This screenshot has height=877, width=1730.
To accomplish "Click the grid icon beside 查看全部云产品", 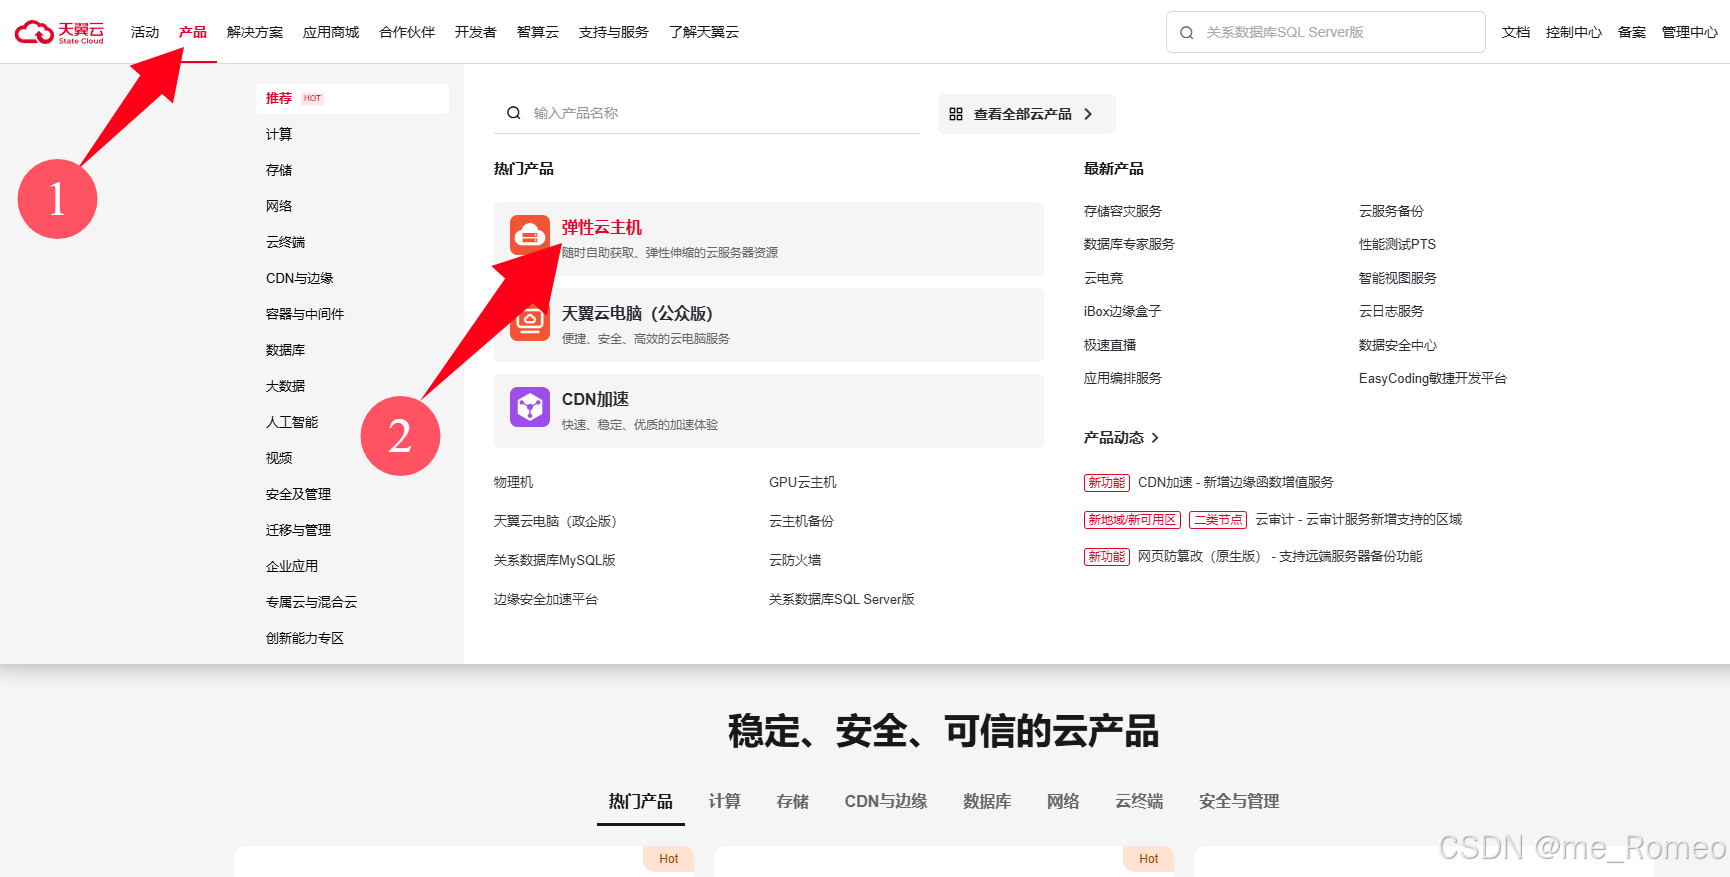I will 956,114.
